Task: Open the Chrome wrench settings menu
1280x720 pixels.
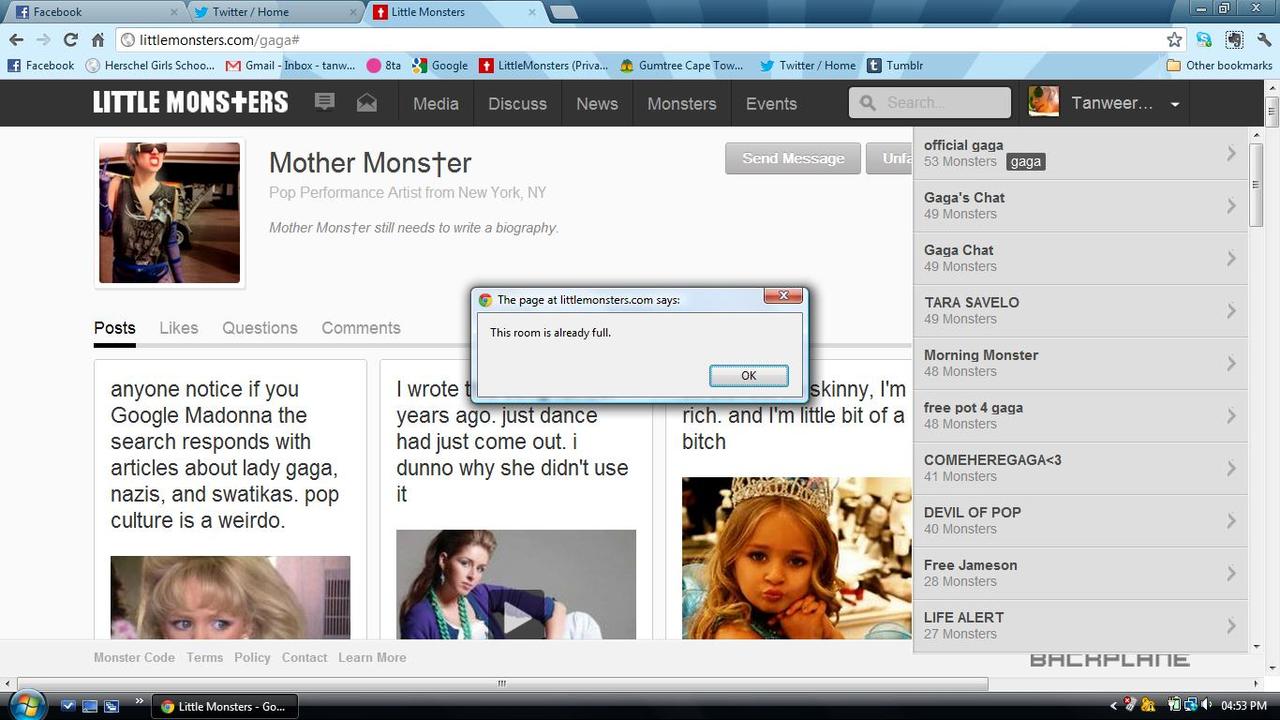Action: pos(1265,40)
